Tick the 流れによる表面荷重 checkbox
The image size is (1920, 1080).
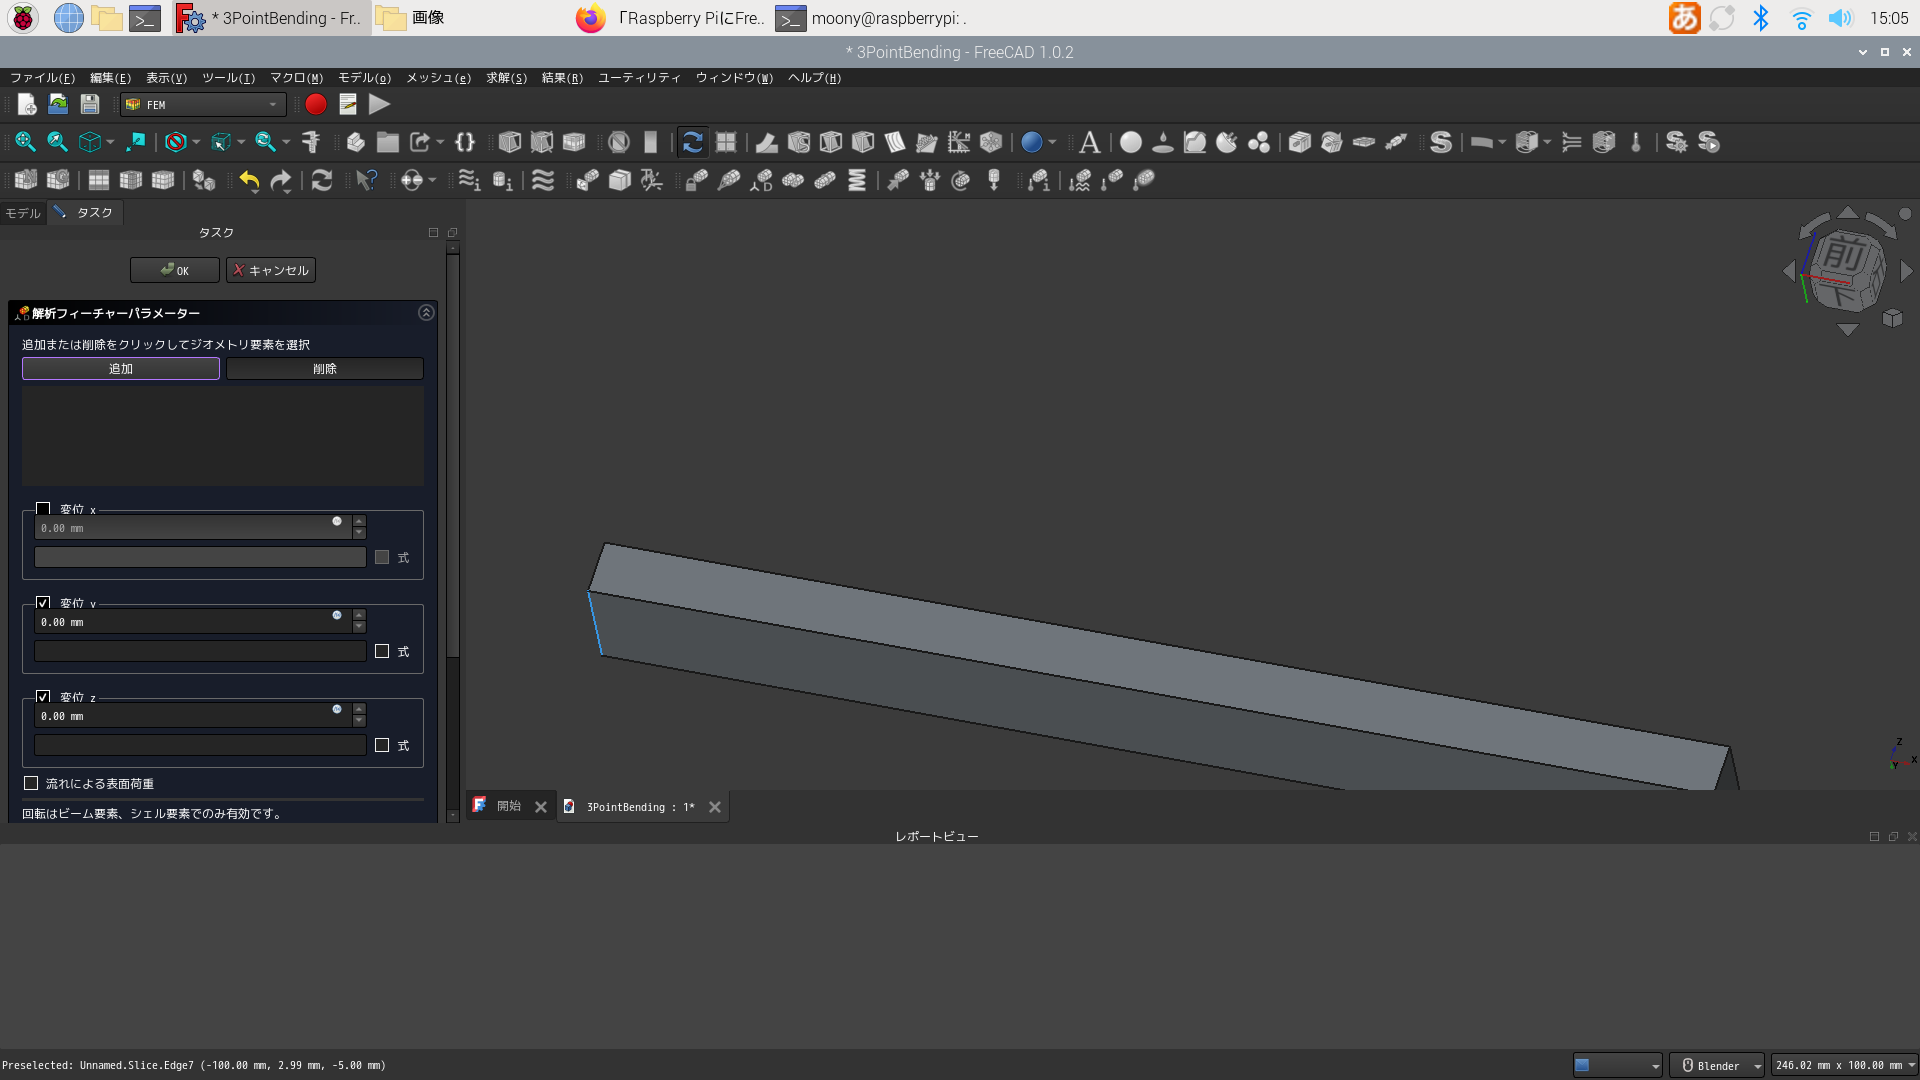[x=31, y=783]
